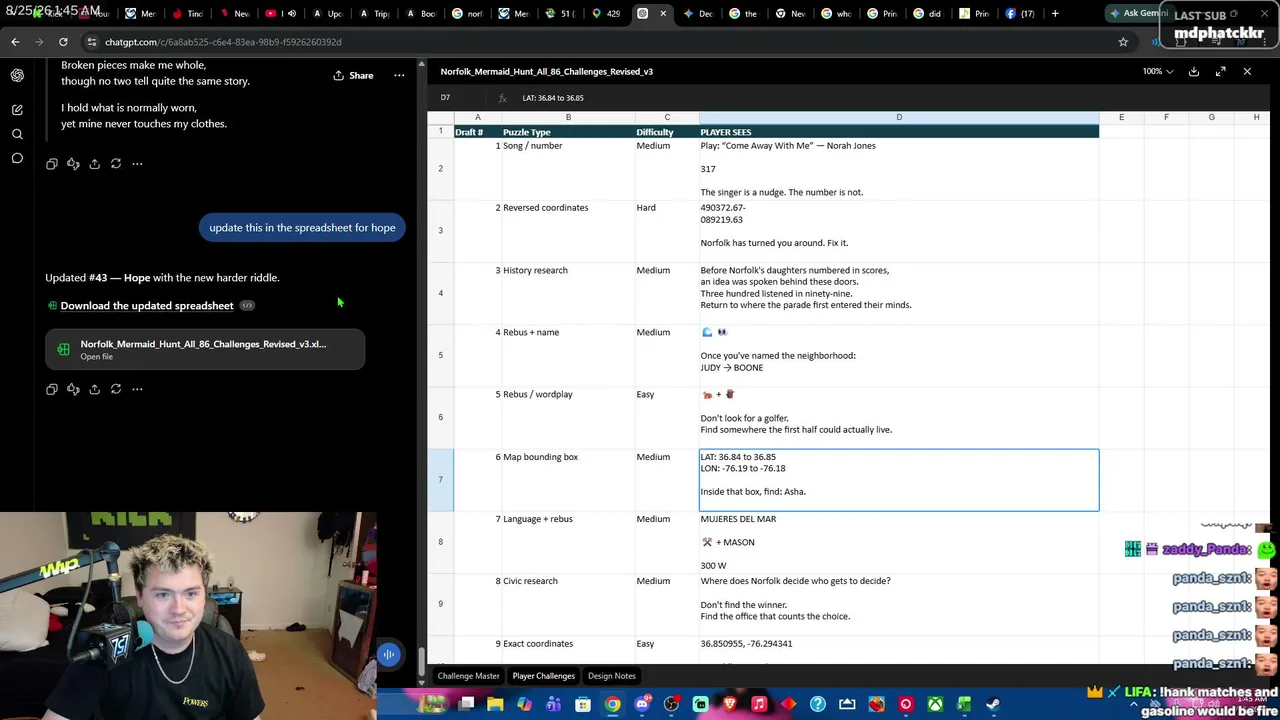Open File Explorer from the taskbar
The image size is (1280, 720).
495,704
